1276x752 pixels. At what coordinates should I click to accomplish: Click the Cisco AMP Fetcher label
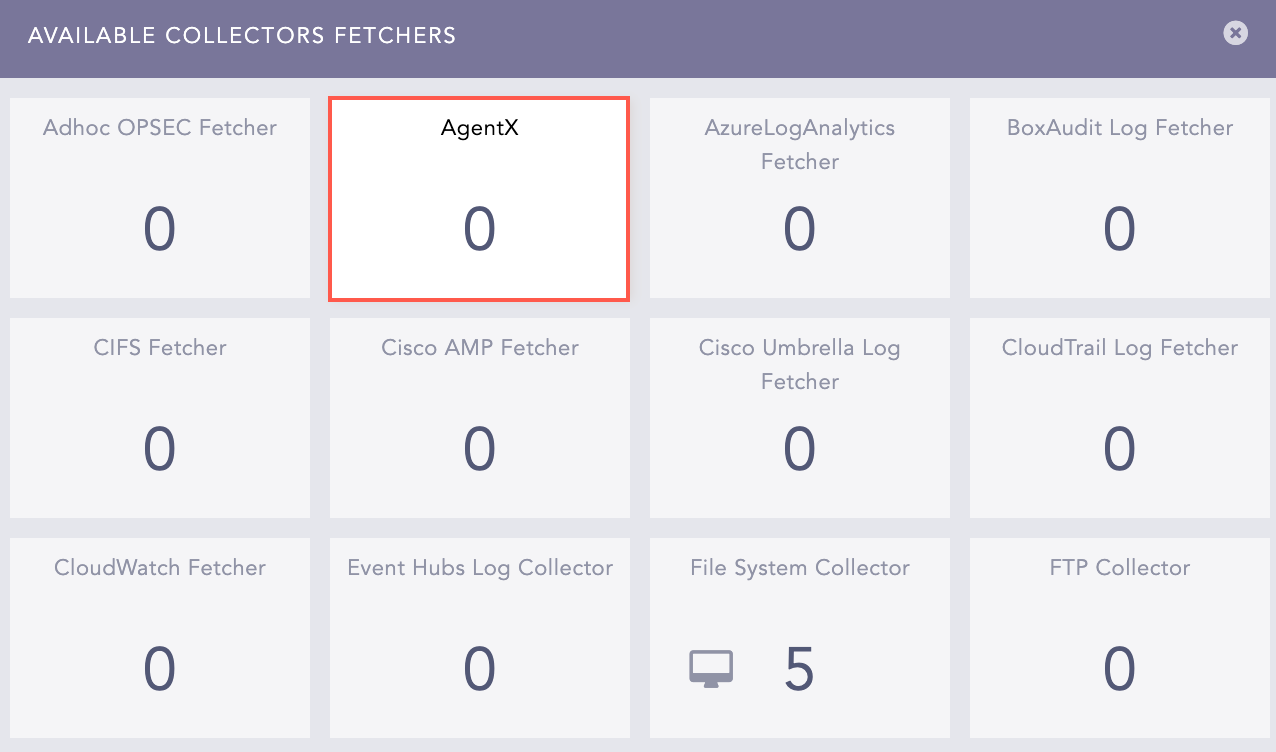[479, 348]
